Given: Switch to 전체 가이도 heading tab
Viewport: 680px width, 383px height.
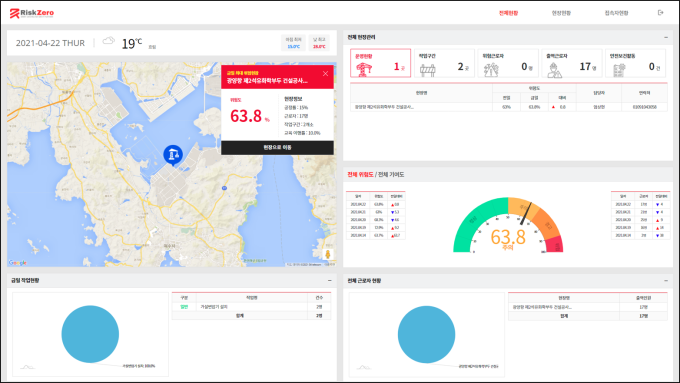Looking at the screenshot, I should pyautogui.click(x=391, y=174).
